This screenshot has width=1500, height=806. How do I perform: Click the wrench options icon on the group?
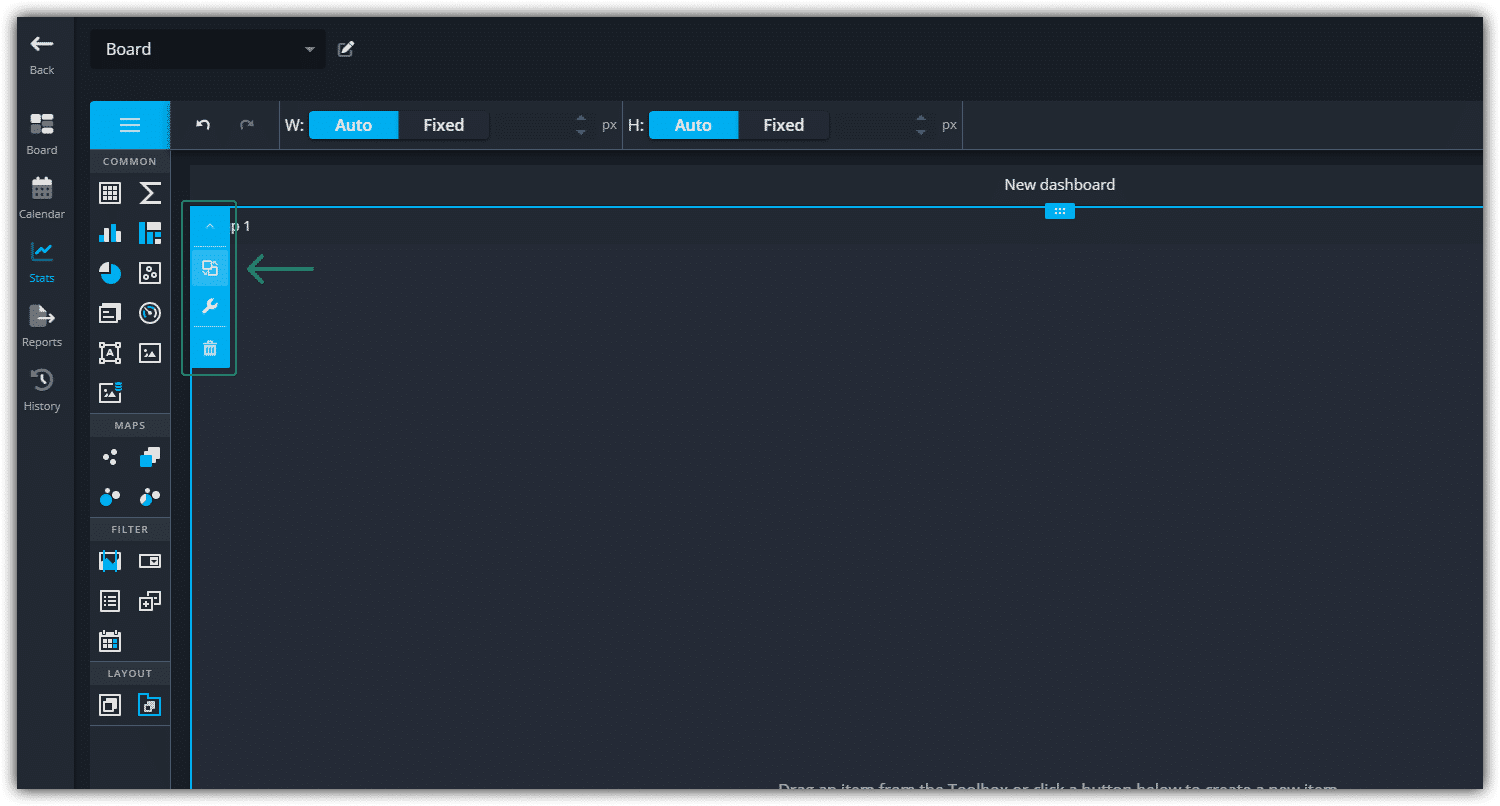click(210, 306)
